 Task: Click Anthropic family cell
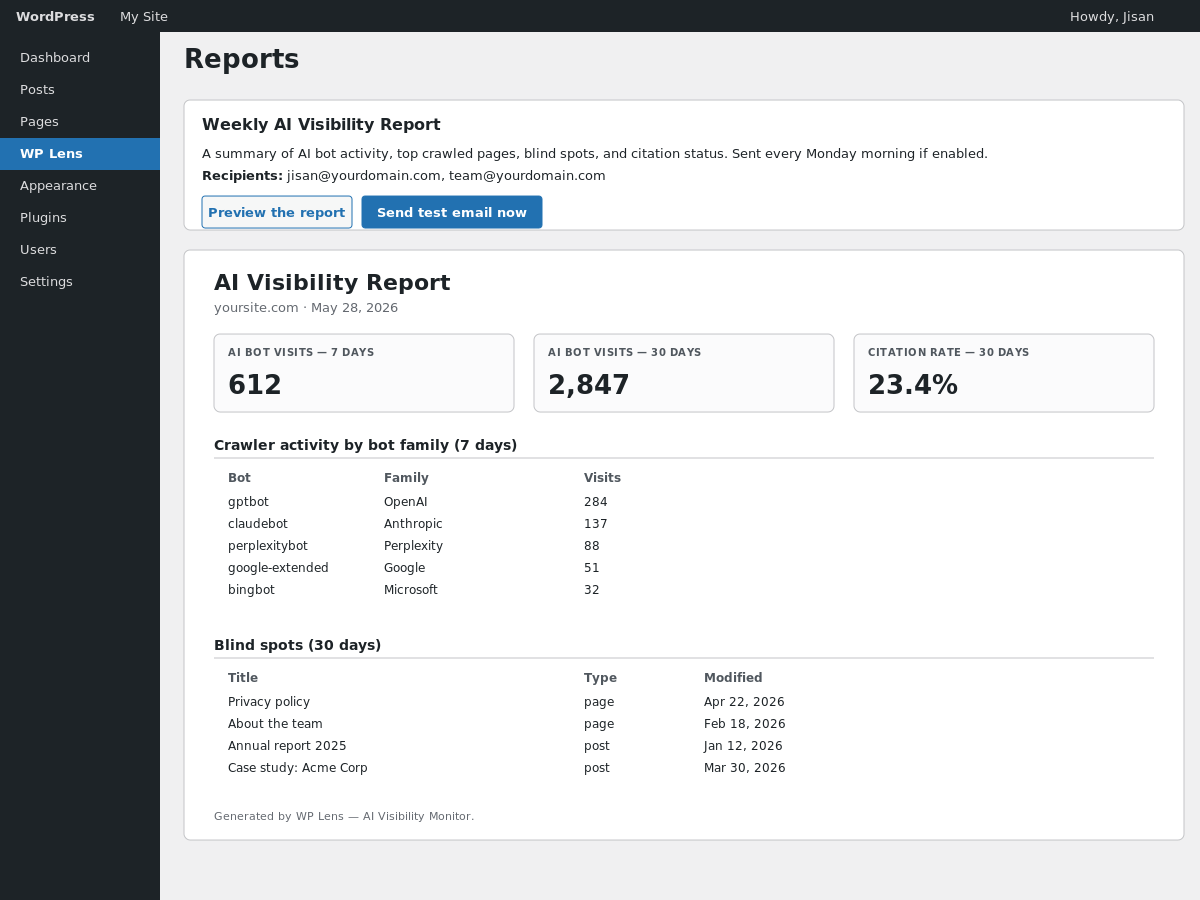tap(413, 524)
